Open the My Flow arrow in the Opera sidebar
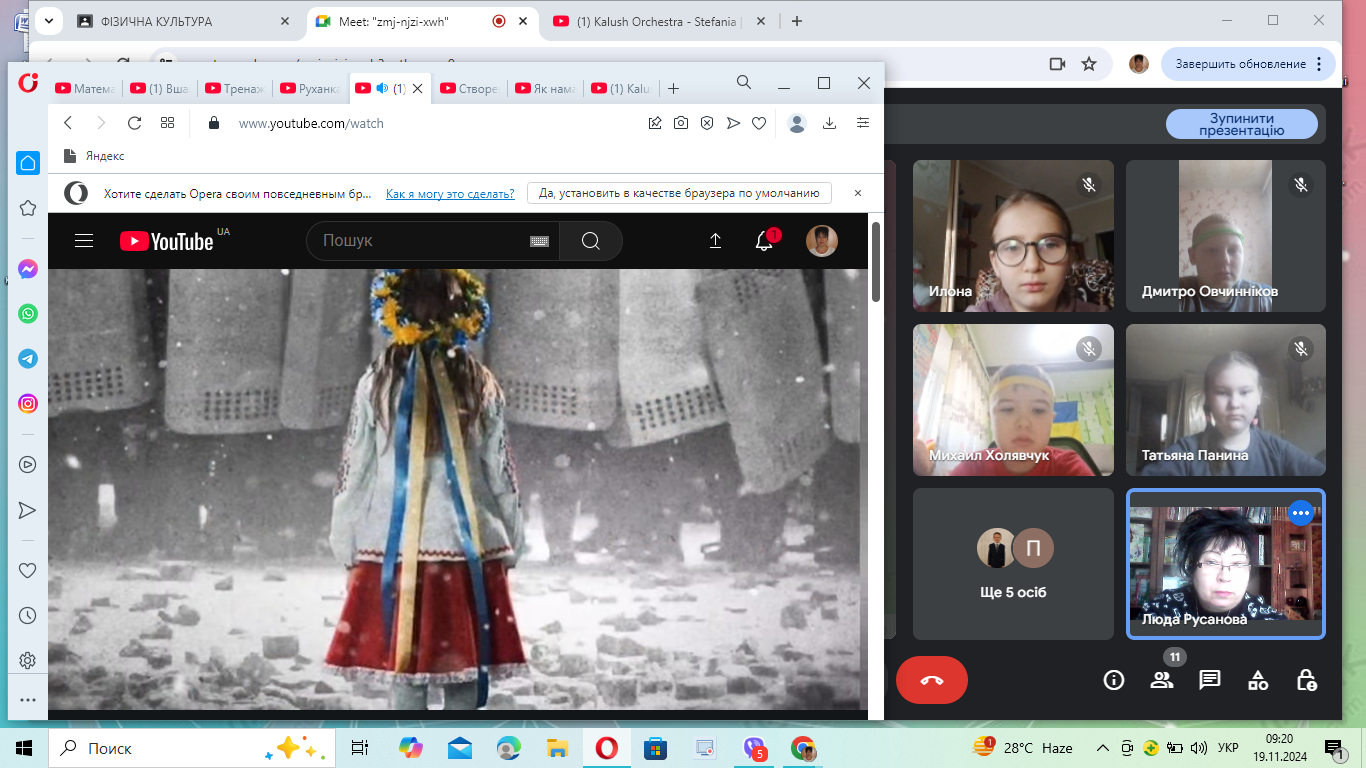 pyautogui.click(x=28, y=510)
